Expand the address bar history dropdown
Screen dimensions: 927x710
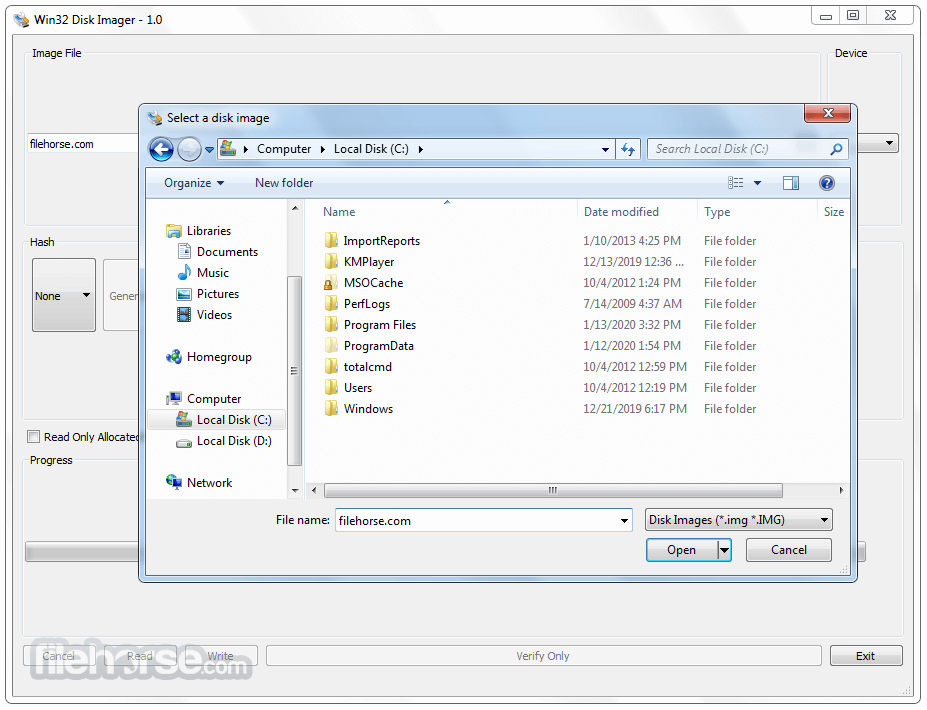tap(605, 150)
